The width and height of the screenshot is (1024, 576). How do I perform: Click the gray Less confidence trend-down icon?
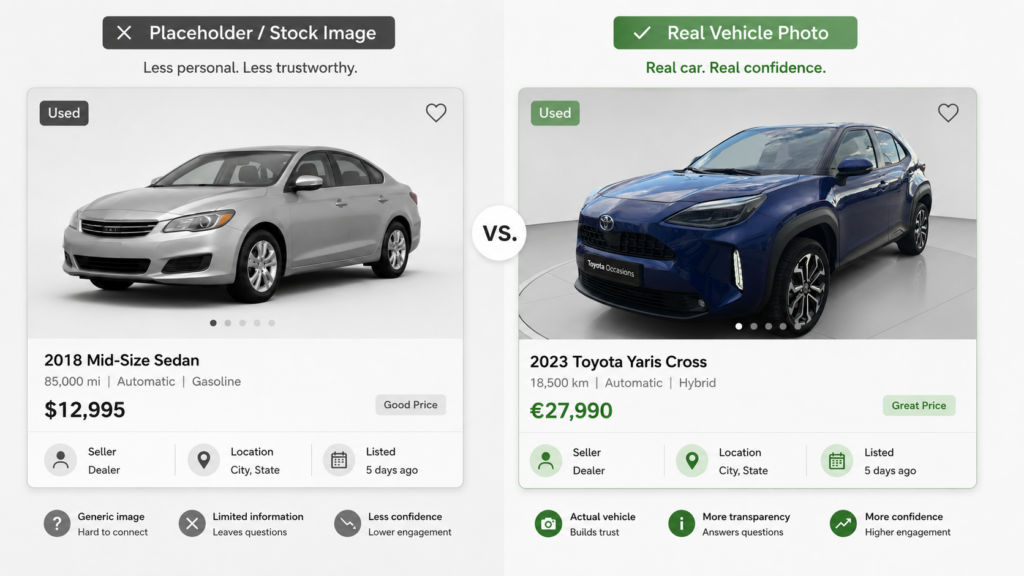click(347, 524)
